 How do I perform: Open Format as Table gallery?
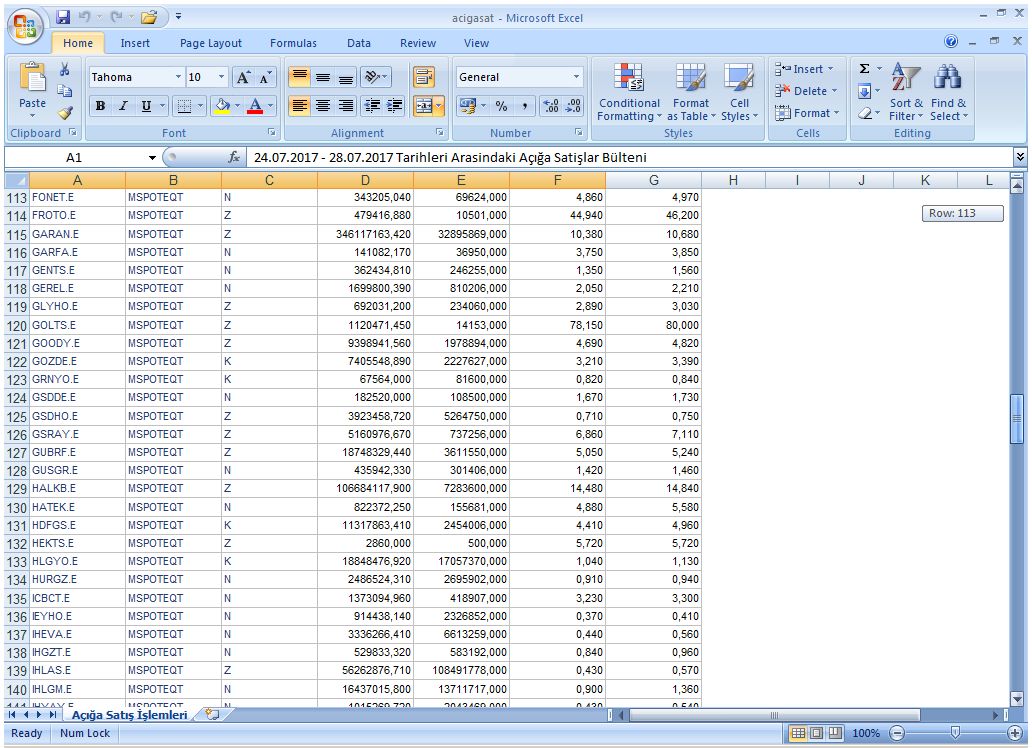691,92
